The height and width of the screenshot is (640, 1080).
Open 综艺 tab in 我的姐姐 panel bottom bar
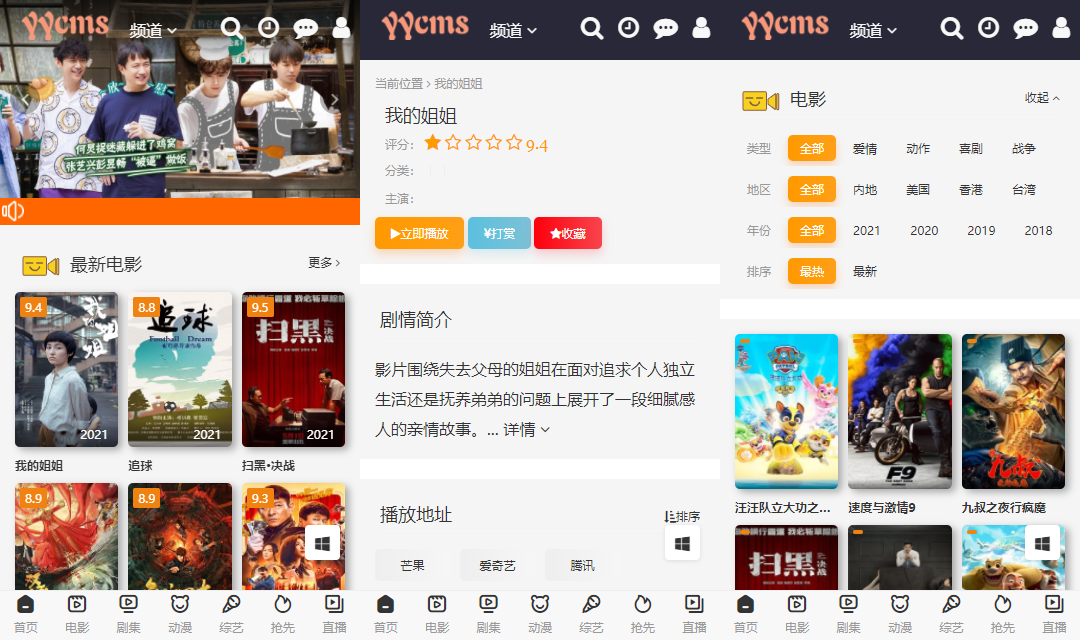pyautogui.click(x=591, y=614)
